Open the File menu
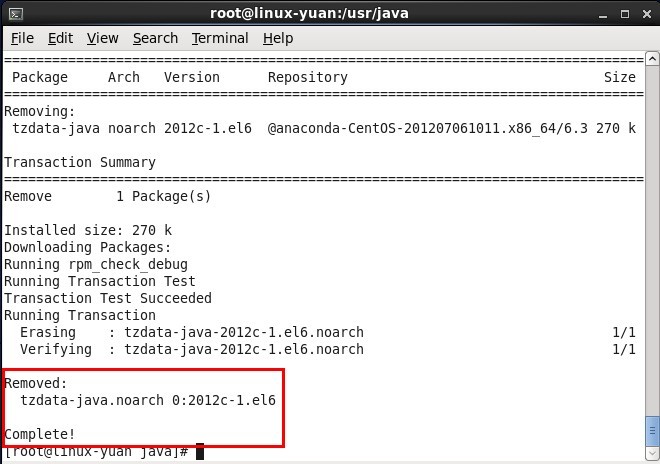Image resolution: width=660 pixels, height=464 pixels. coord(22,38)
